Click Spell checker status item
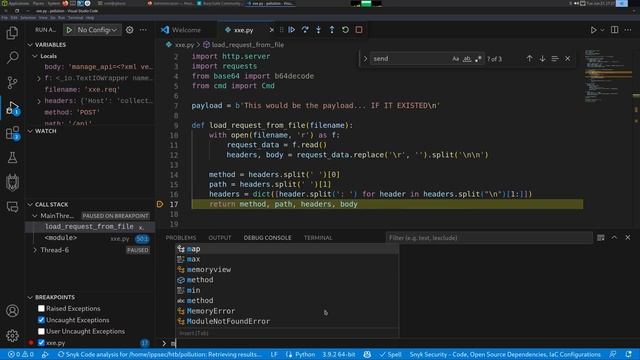640x360 pixels. (391, 354)
